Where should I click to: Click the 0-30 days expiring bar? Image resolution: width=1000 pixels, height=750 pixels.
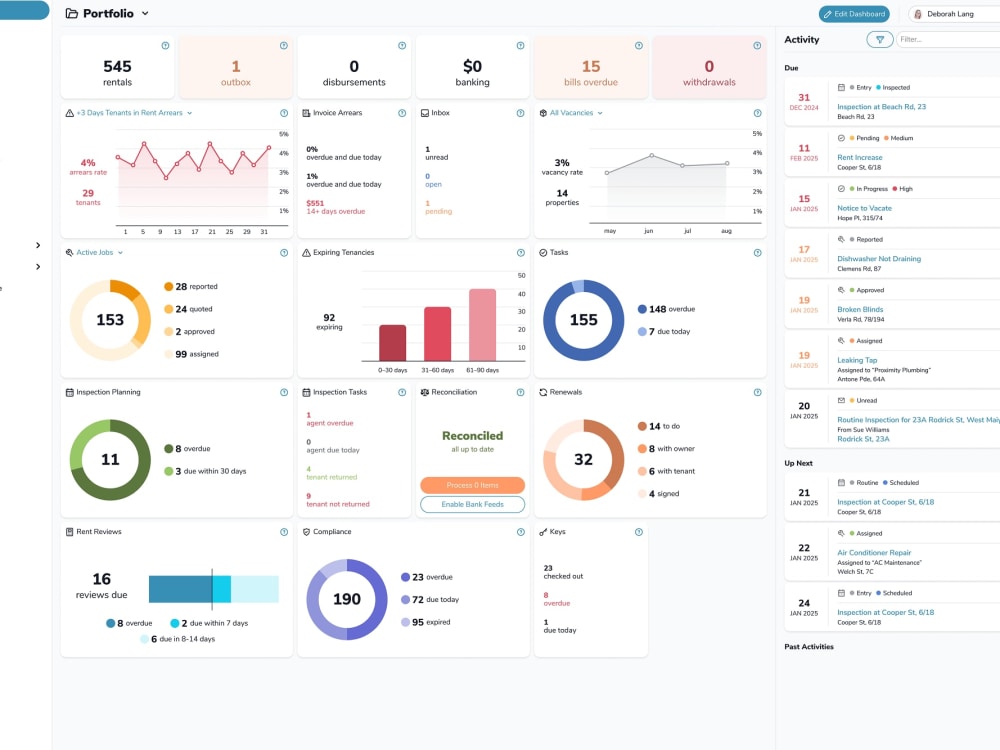click(x=392, y=343)
